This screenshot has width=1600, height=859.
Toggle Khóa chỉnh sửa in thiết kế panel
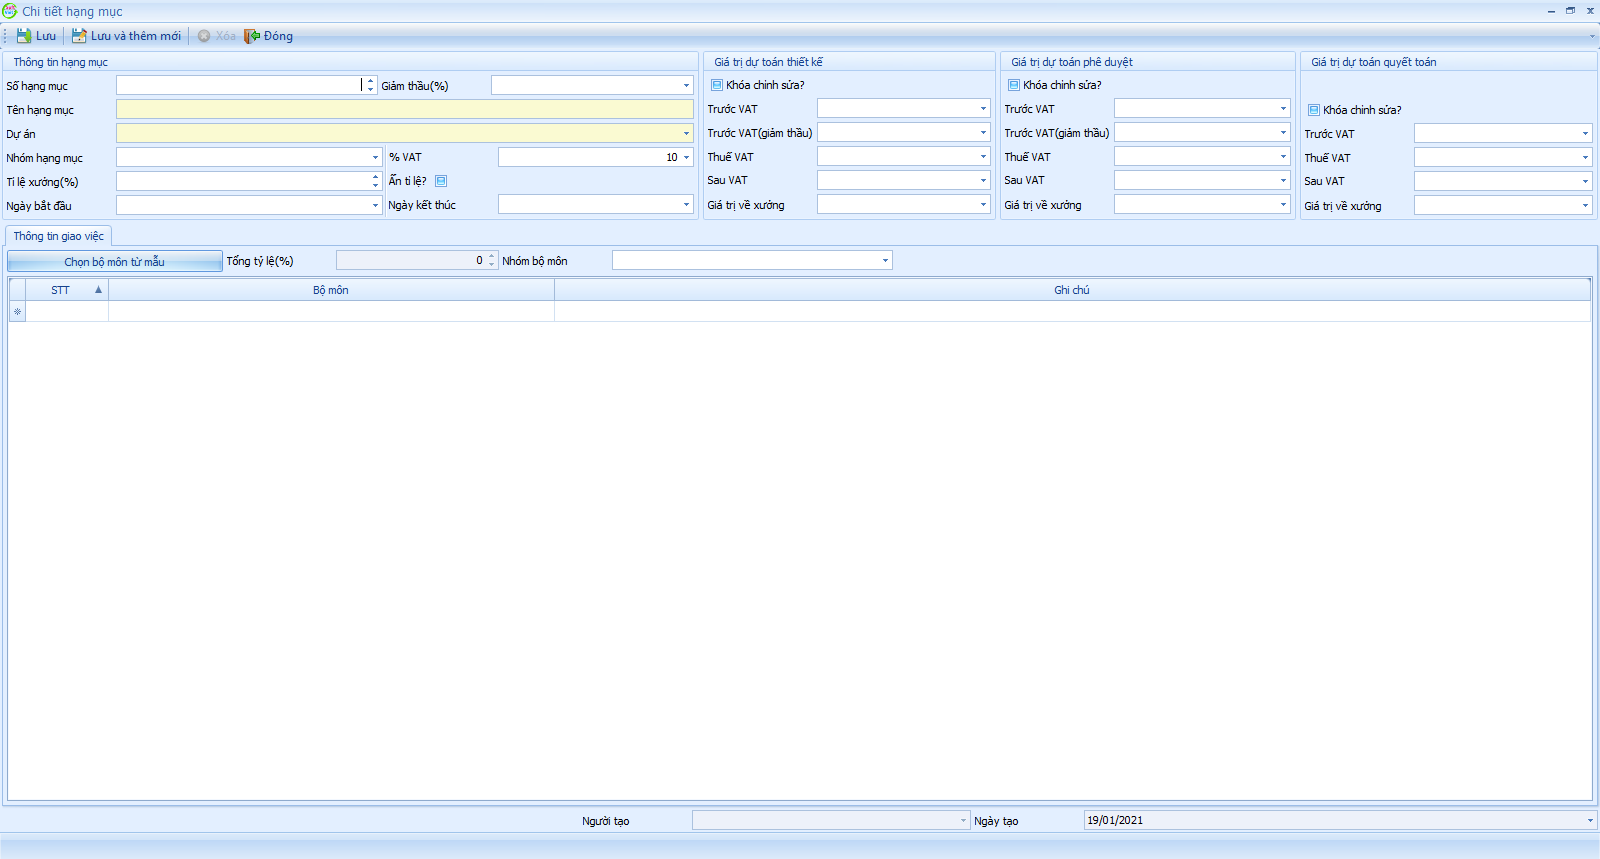[716, 85]
